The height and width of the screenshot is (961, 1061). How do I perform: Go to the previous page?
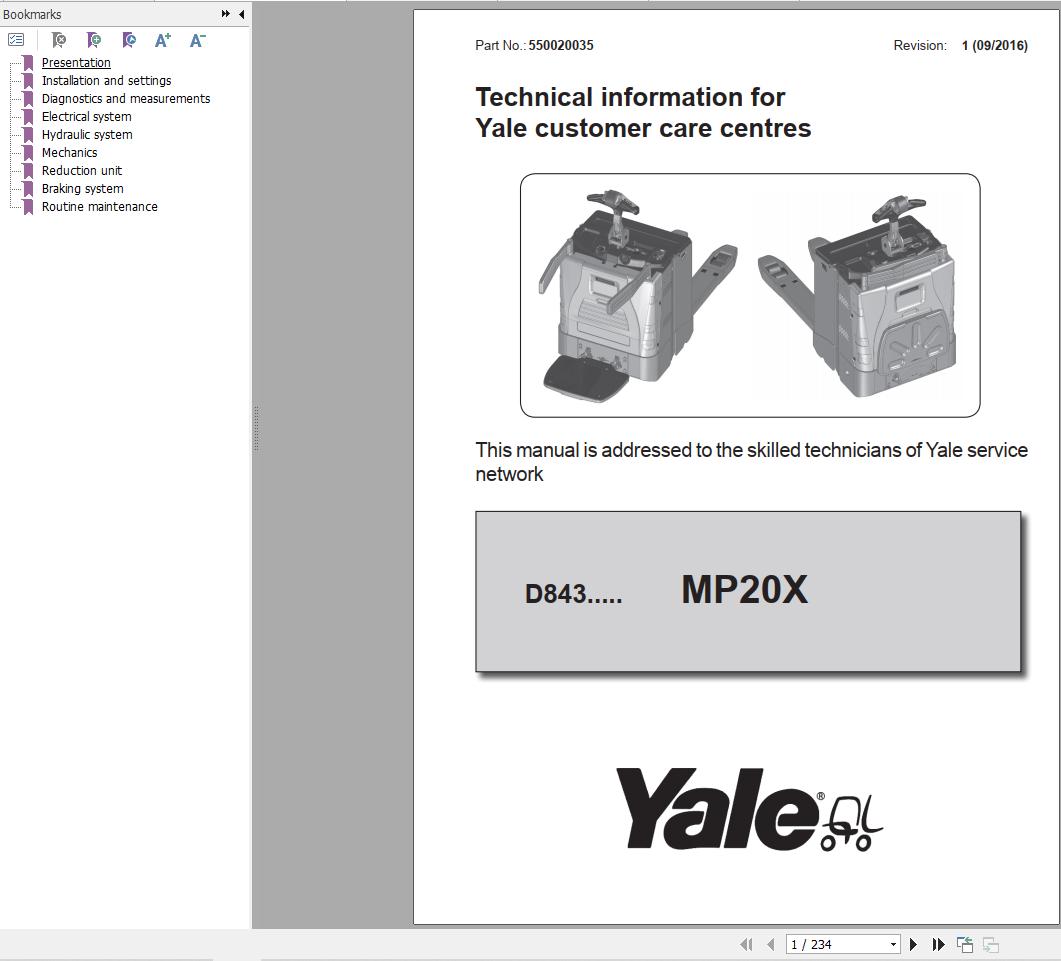[771, 944]
